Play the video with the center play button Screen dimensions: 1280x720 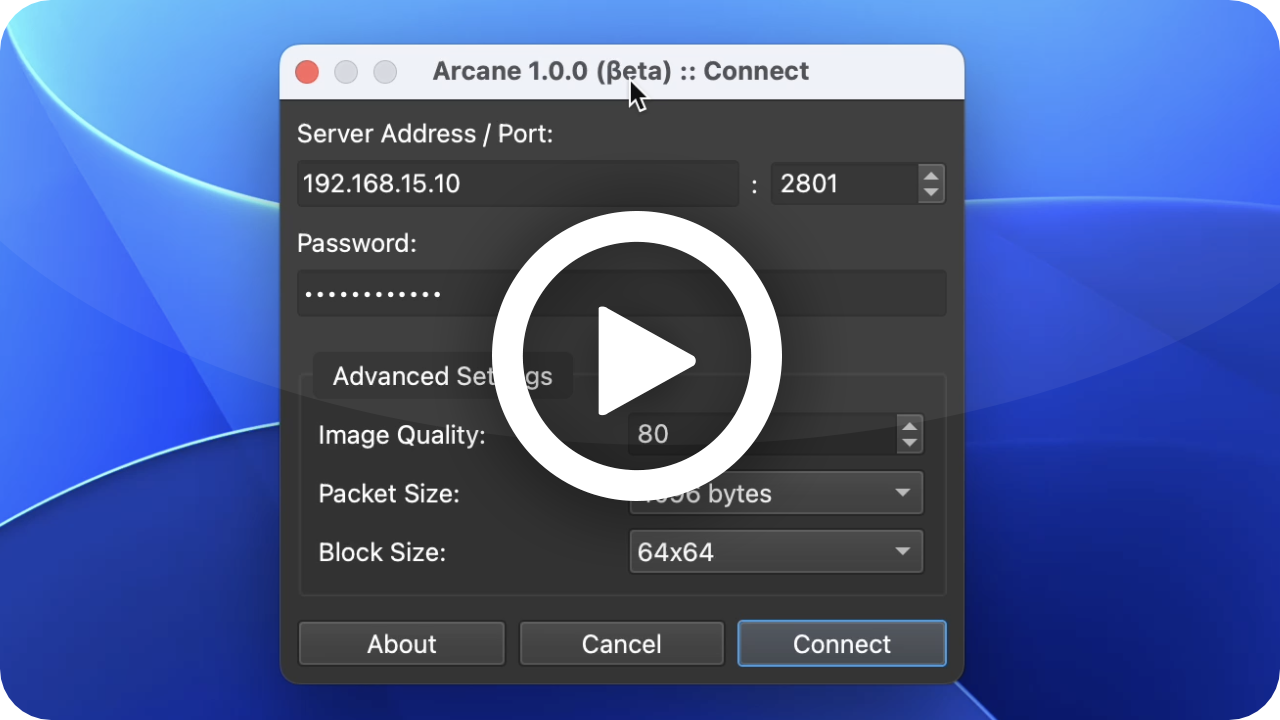[x=637, y=356]
